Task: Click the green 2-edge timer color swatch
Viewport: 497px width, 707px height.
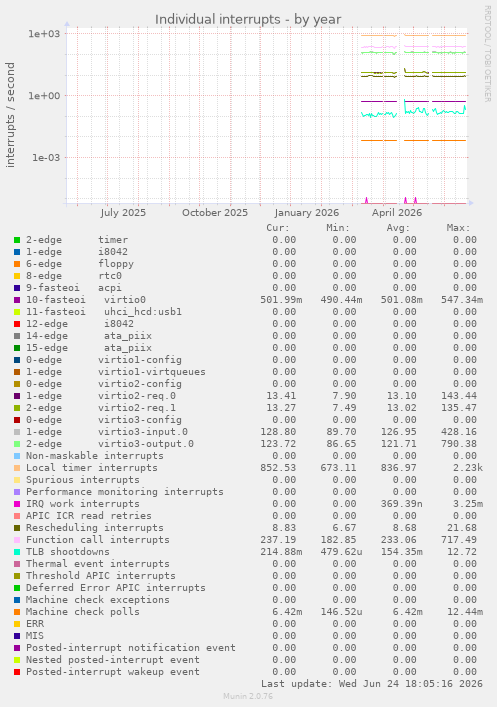Action: 17,240
